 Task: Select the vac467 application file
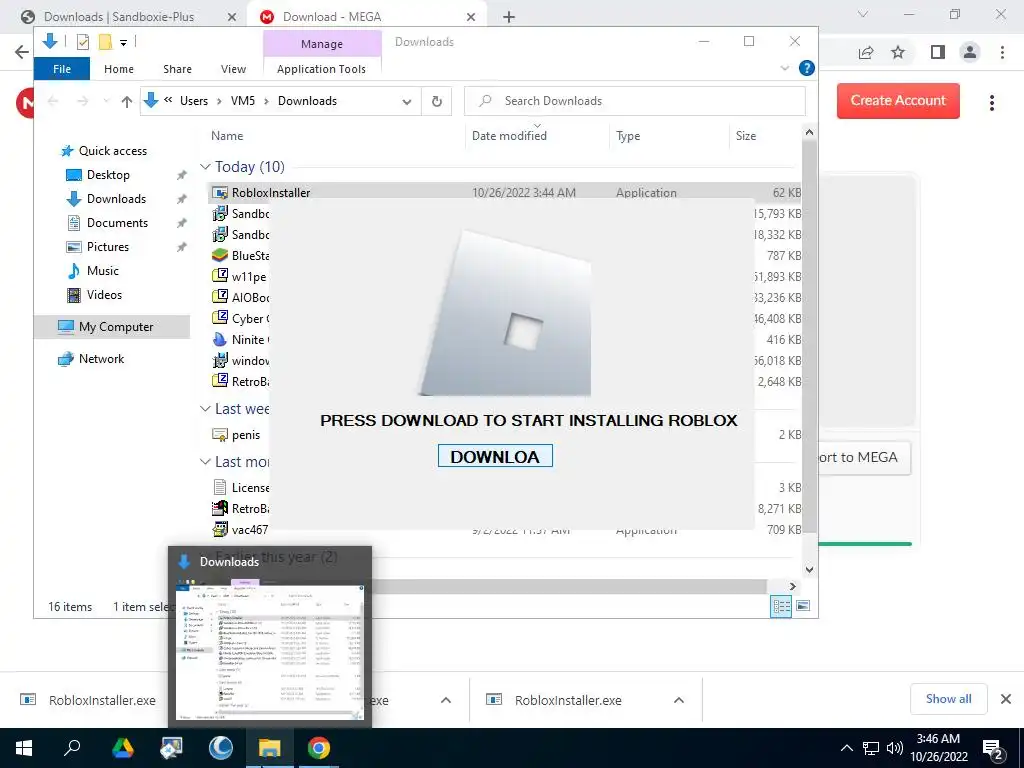pyautogui.click(x=249, y=530)
